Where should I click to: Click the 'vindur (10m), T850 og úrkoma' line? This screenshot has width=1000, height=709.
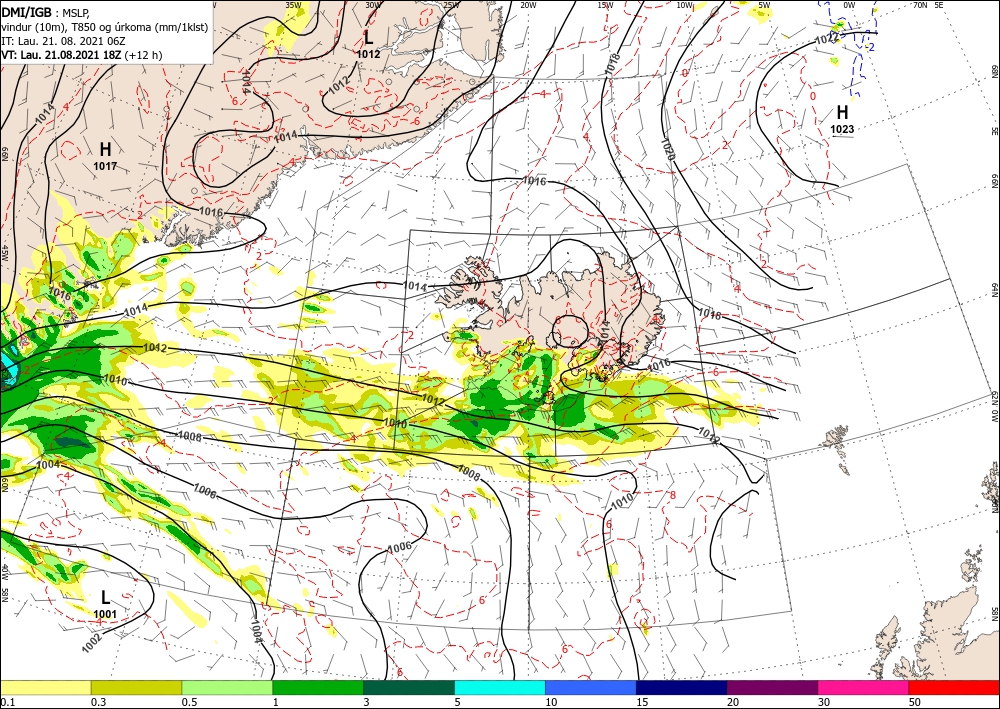tap(104, 27)
